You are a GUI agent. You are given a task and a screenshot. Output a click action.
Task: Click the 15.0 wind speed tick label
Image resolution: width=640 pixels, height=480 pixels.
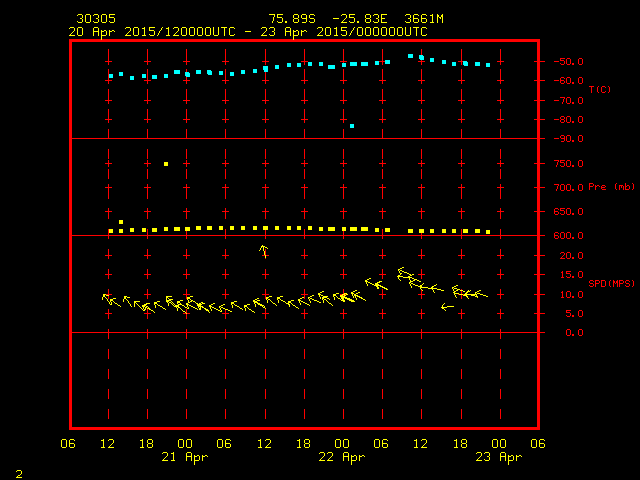tap(571, 275)
